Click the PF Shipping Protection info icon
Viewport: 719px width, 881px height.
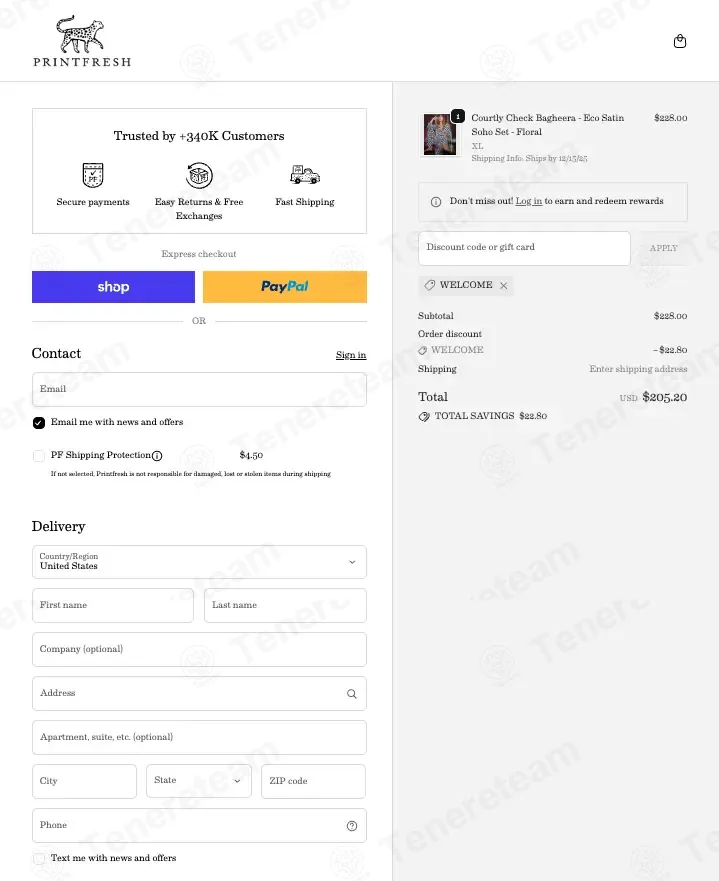(x=157, y=456)
